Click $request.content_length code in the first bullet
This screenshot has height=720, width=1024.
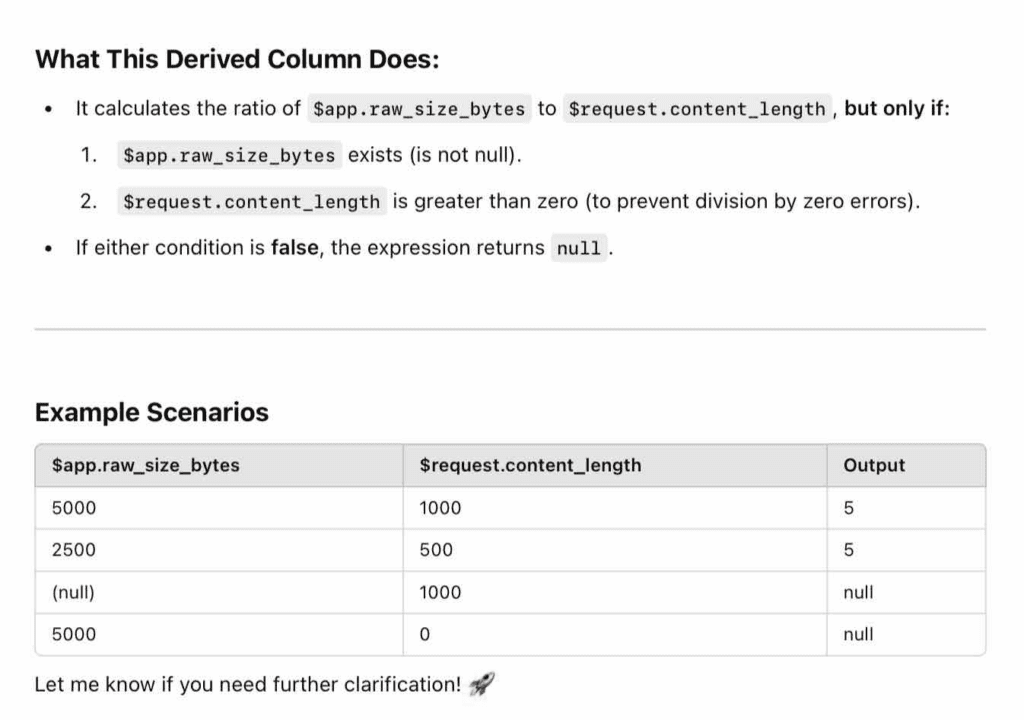[698, 109]
